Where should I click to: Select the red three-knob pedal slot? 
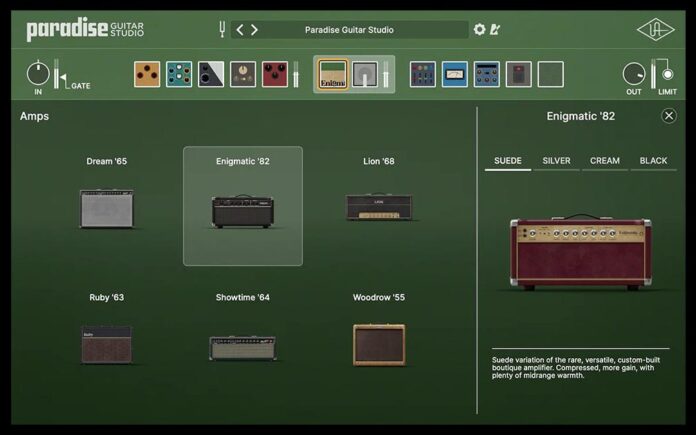coord(275,74)
